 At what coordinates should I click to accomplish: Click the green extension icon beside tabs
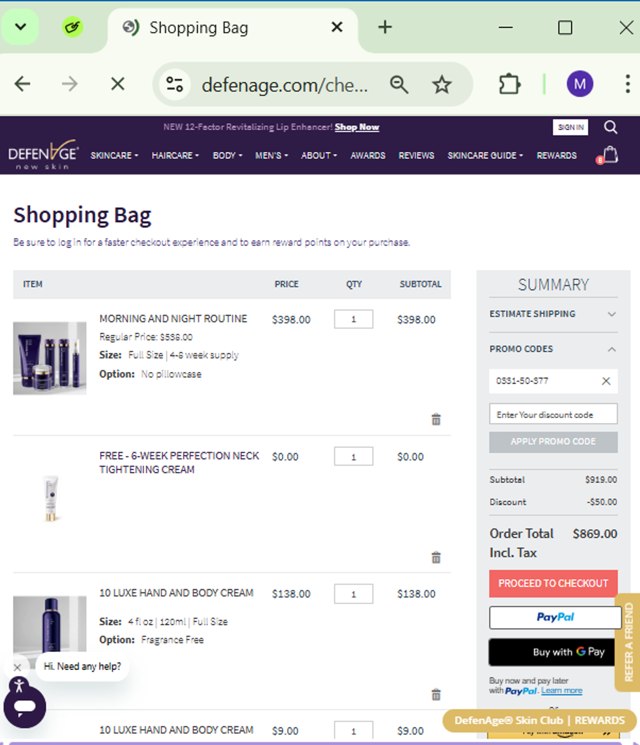[73, 27]
